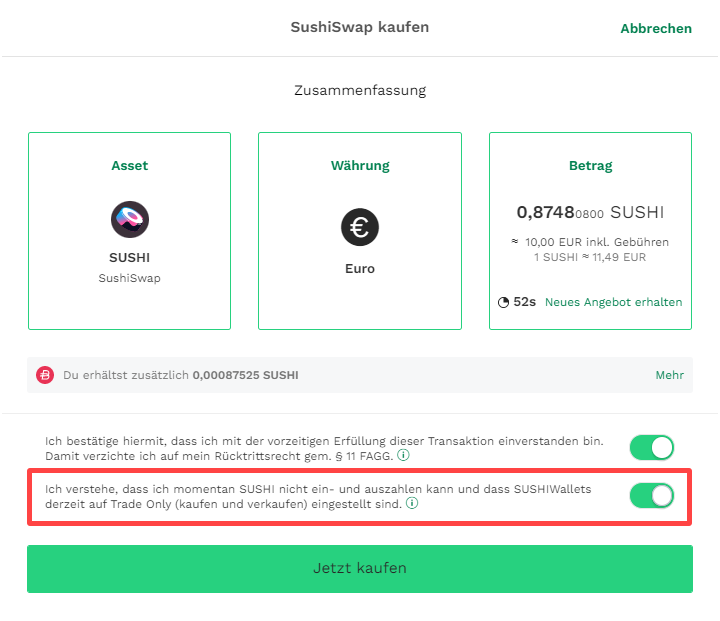The image size is (720, 621).
Task: Toggle the SUSHI Trade Only acknowledgment switch
Action: click(x=652, y=496)
